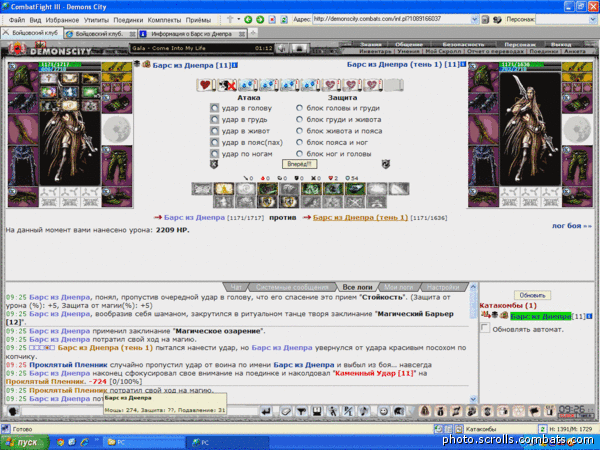
Task: Click the Windows пуск start button
Action: [25, 442]
